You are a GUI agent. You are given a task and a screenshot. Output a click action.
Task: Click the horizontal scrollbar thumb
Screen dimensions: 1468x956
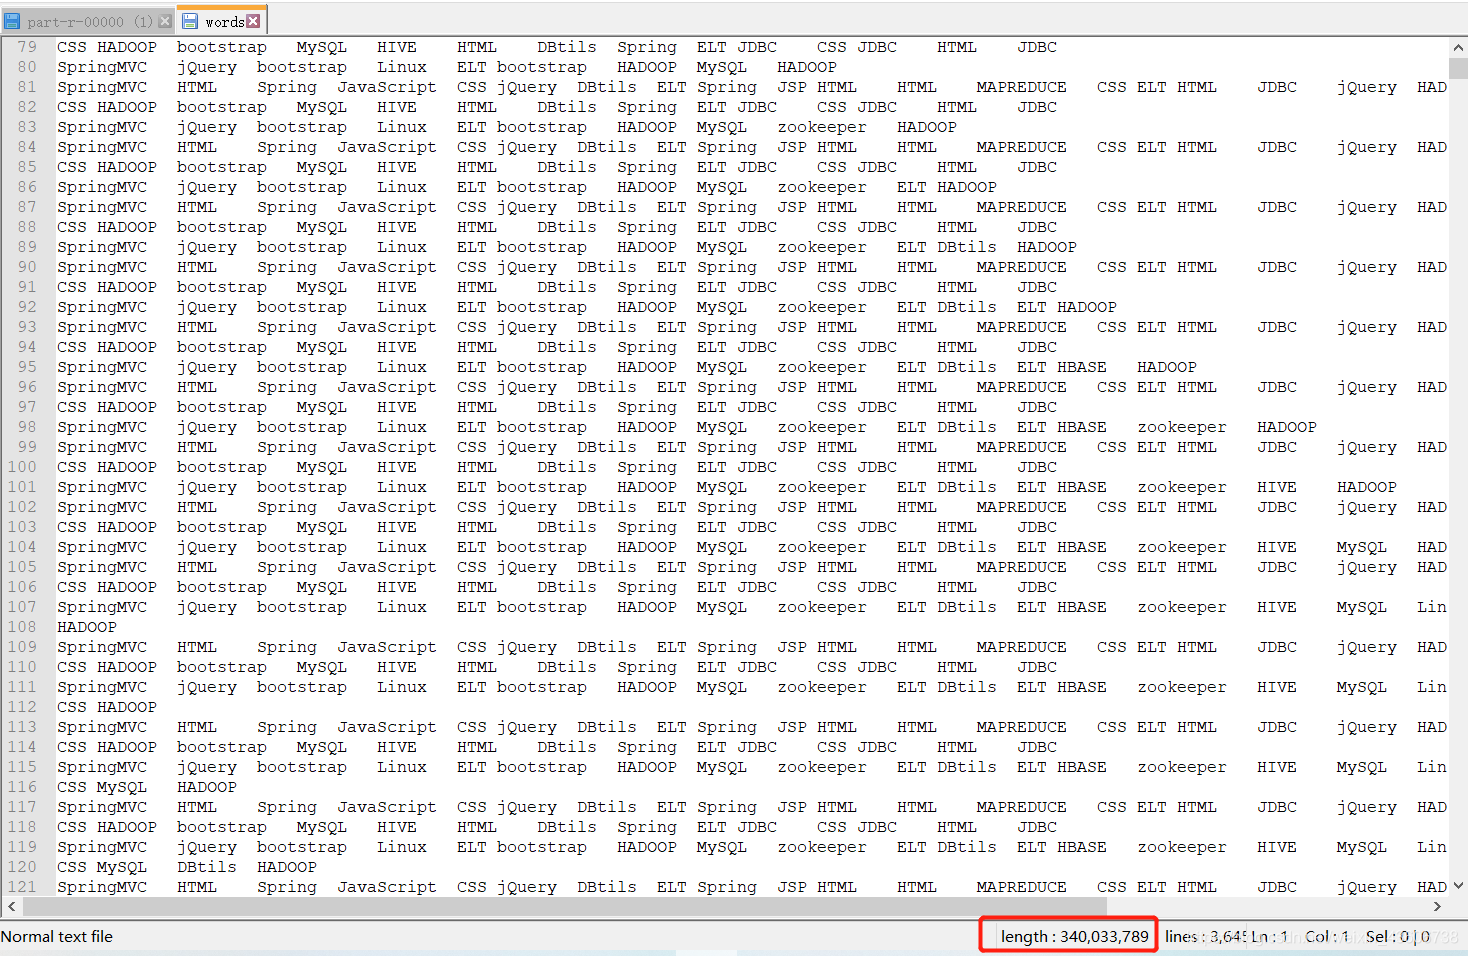click(x=565, y=906)
